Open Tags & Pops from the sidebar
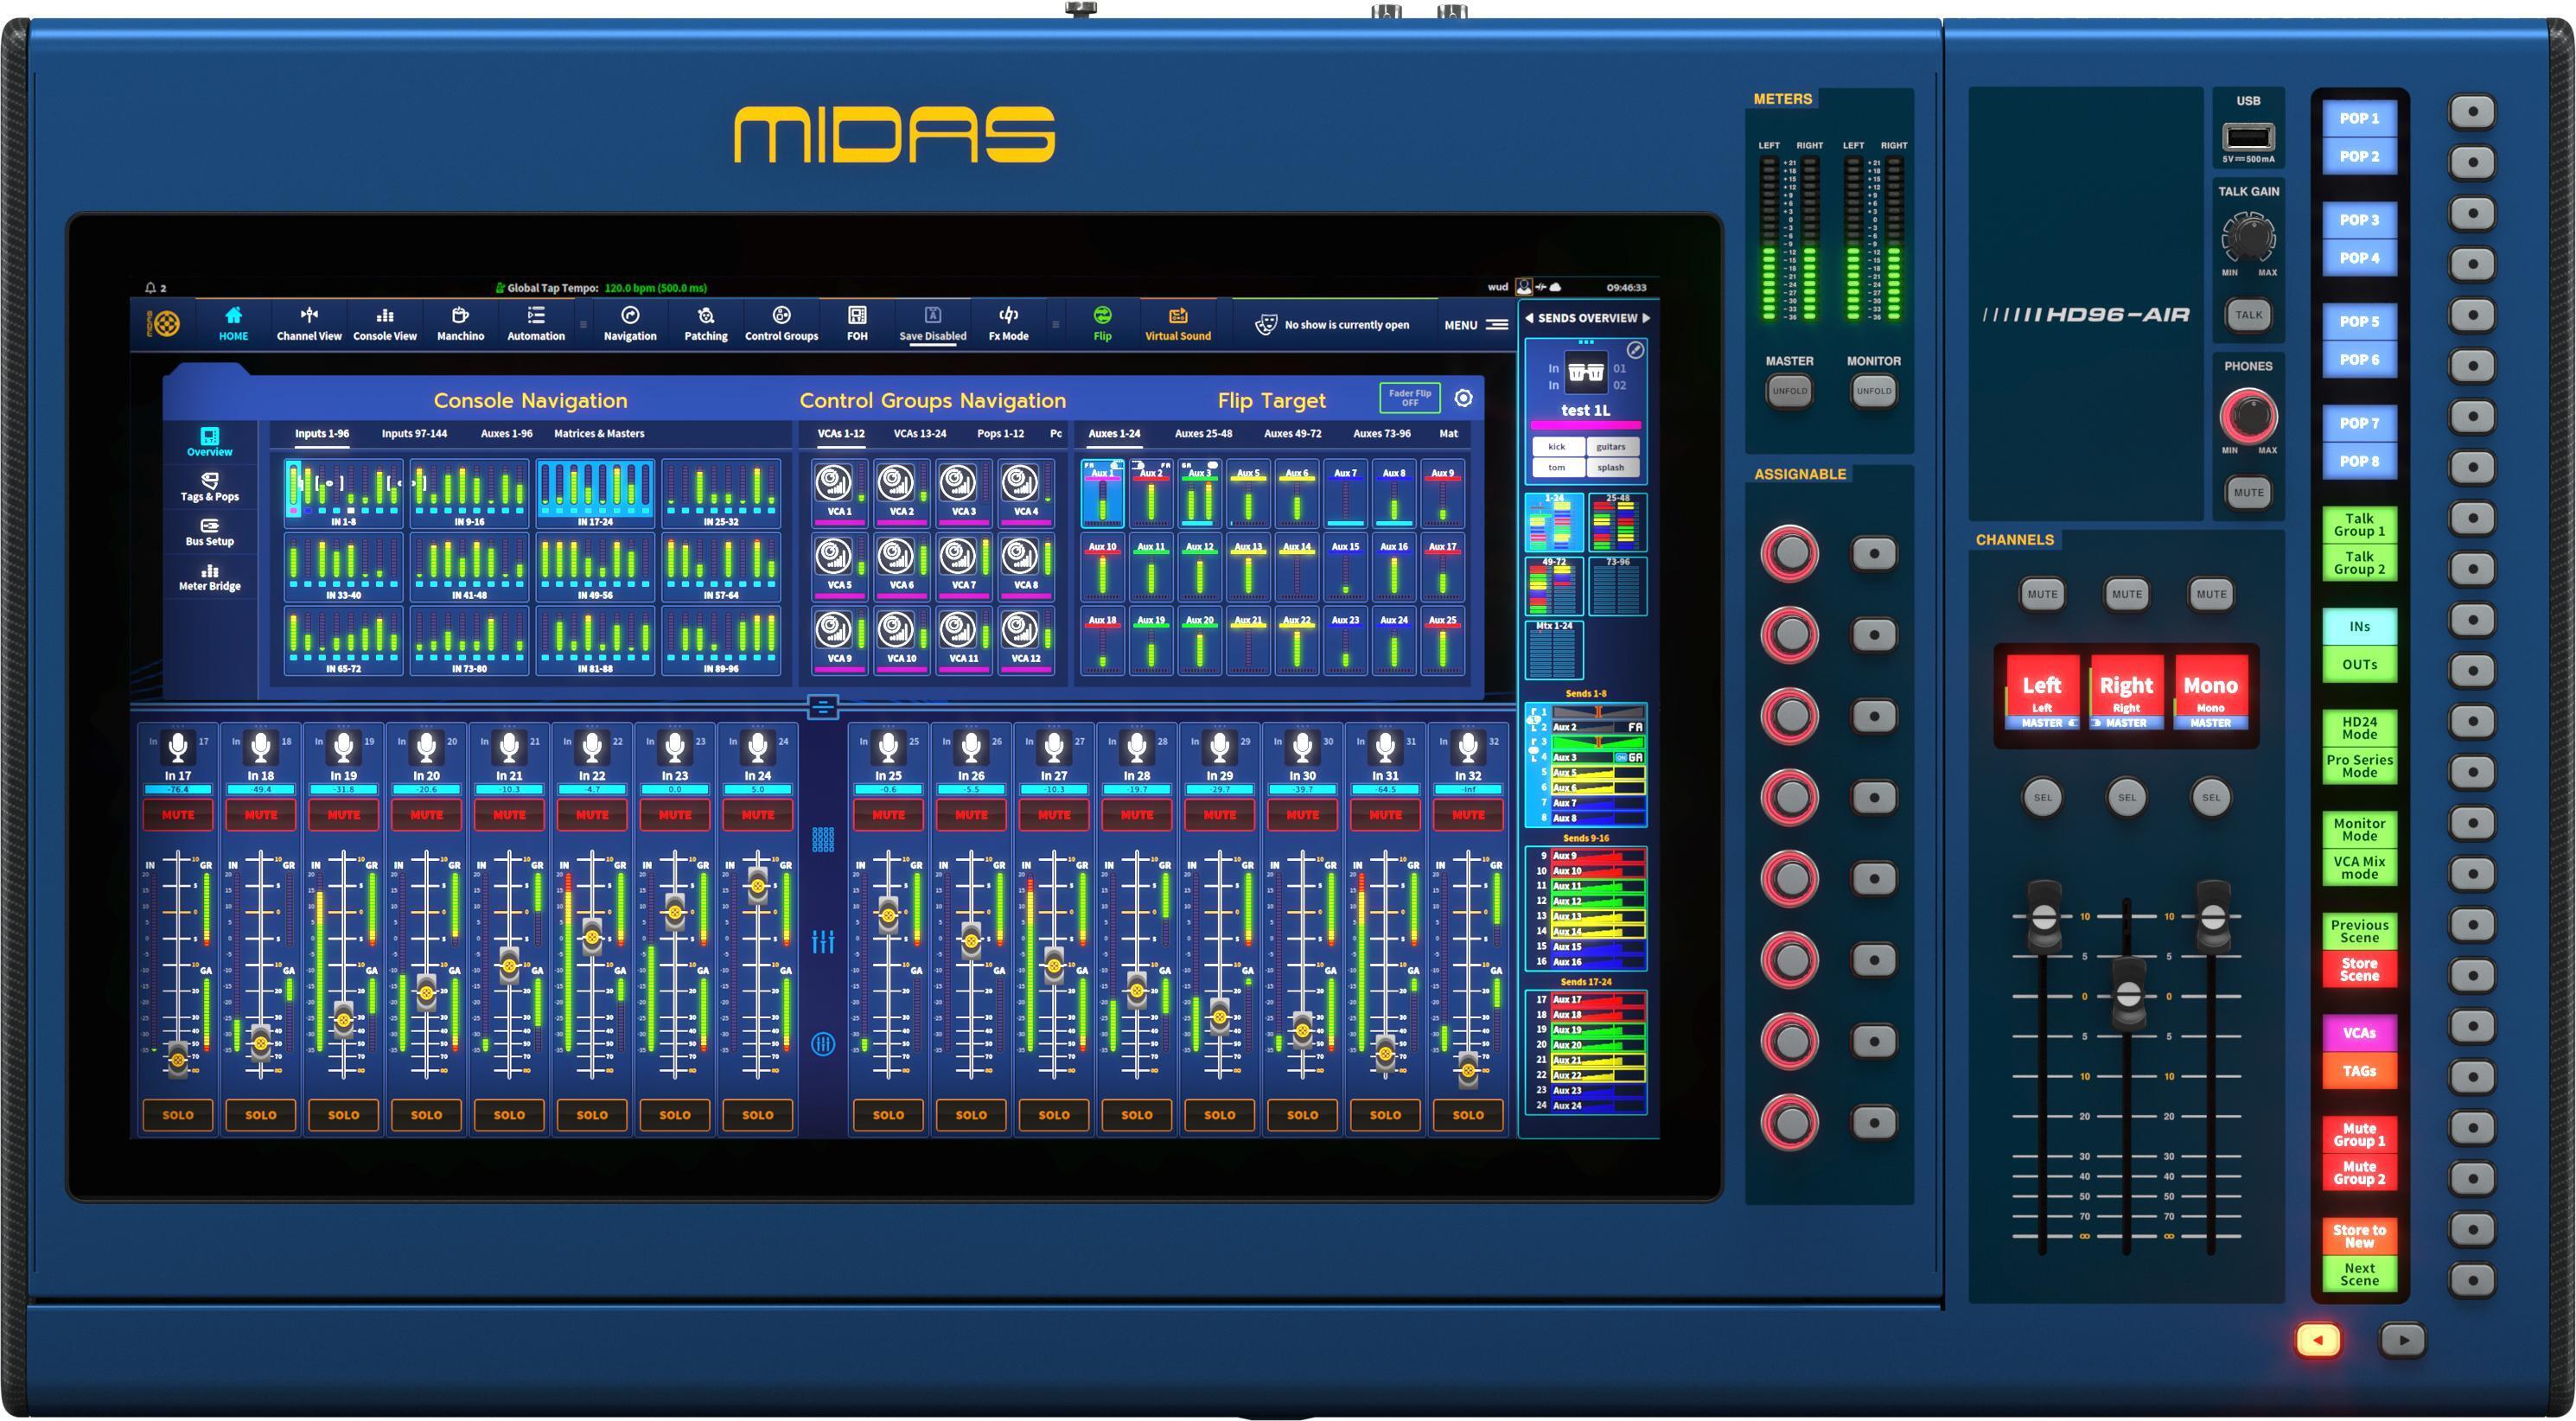Screen dimensions: 2576x1421 209,487
